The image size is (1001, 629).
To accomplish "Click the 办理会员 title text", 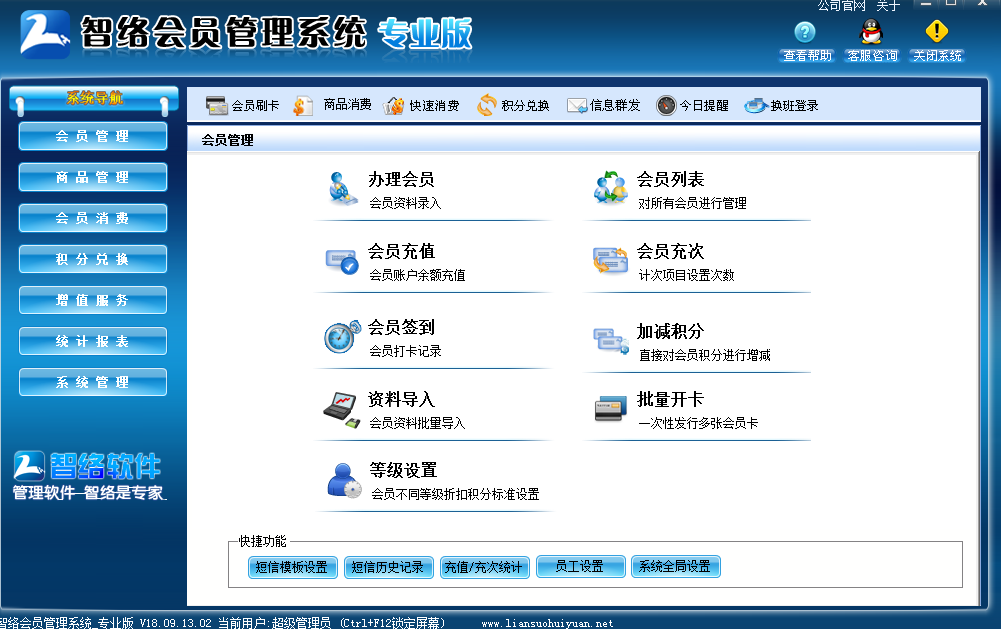I will [x=401, y=179].
